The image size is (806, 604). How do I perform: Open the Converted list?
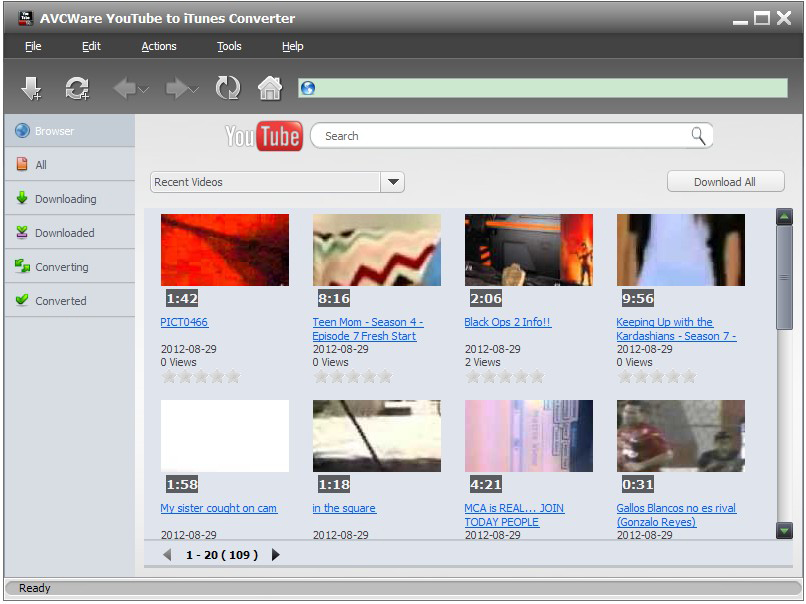tap(70, 300)
